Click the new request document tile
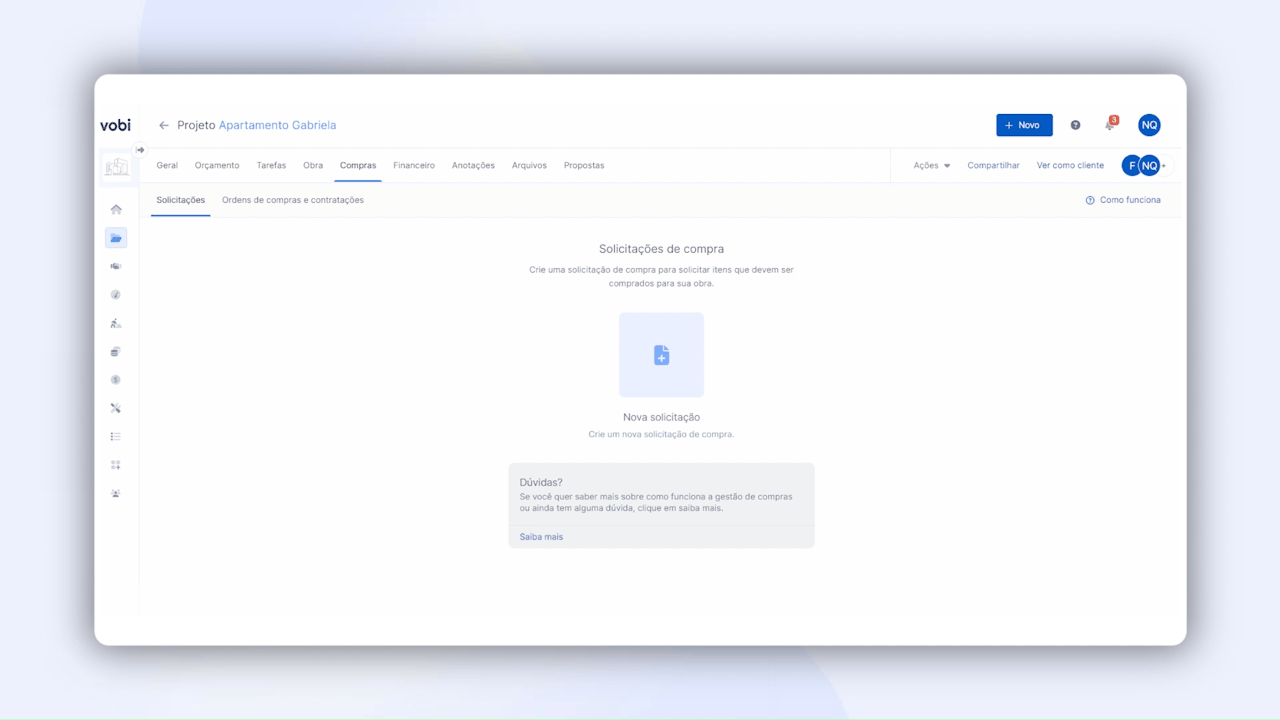The image size is (1280, 720). pyautogui.click(x=661, y=355)
